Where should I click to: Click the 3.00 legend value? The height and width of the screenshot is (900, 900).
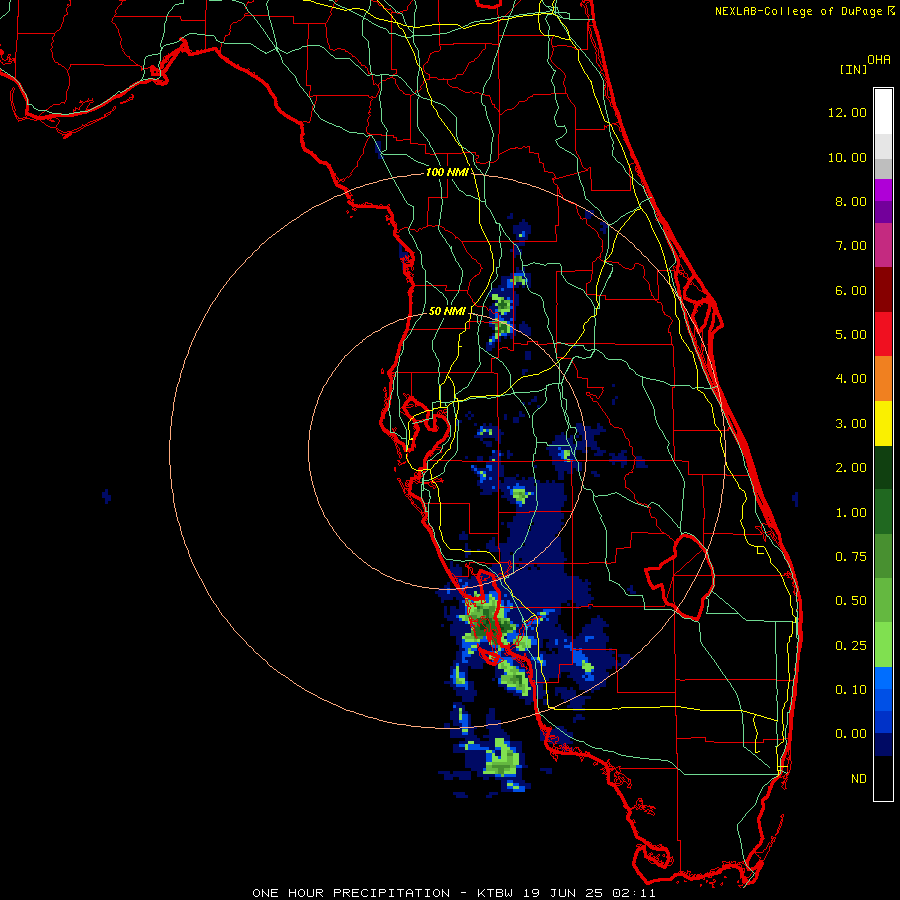click(x=851, y=424)
